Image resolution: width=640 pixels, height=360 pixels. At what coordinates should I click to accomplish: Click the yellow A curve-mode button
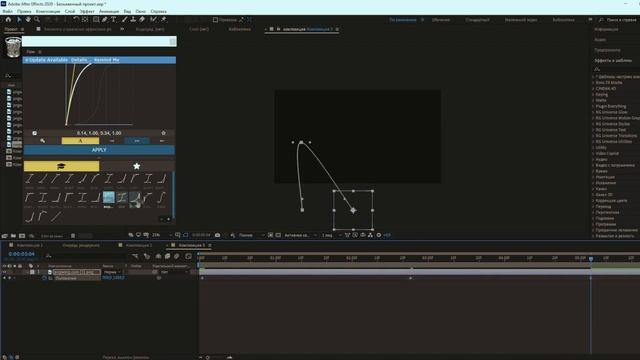(80, 141)
